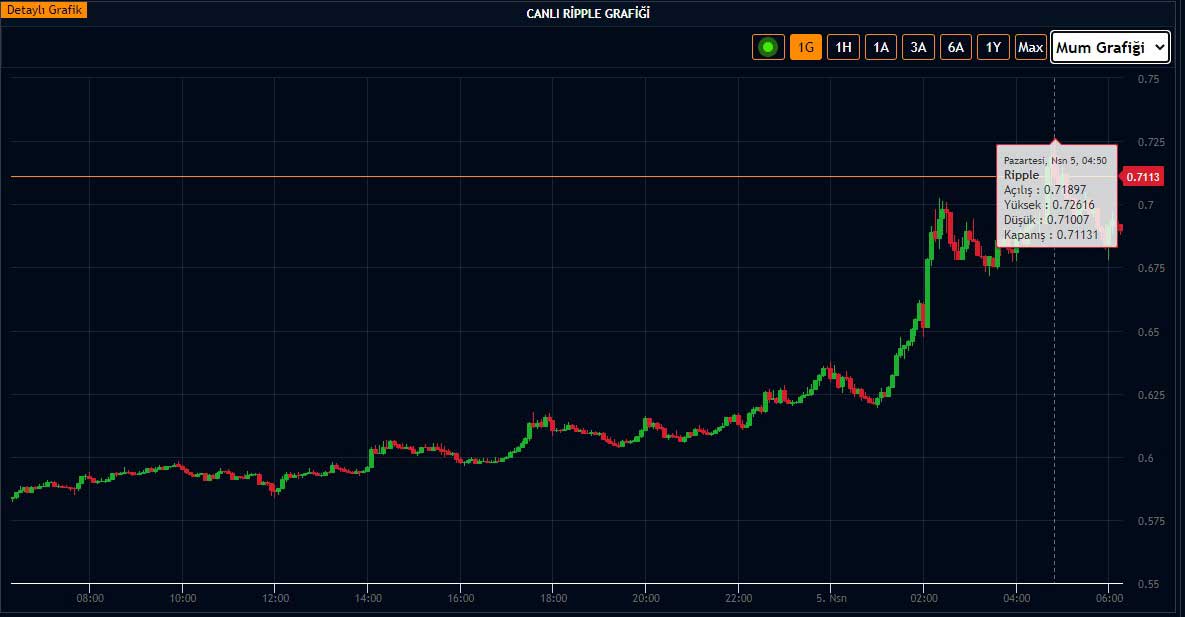
Task: Click the 0.6 price axis label
Action: [1146, 458]
